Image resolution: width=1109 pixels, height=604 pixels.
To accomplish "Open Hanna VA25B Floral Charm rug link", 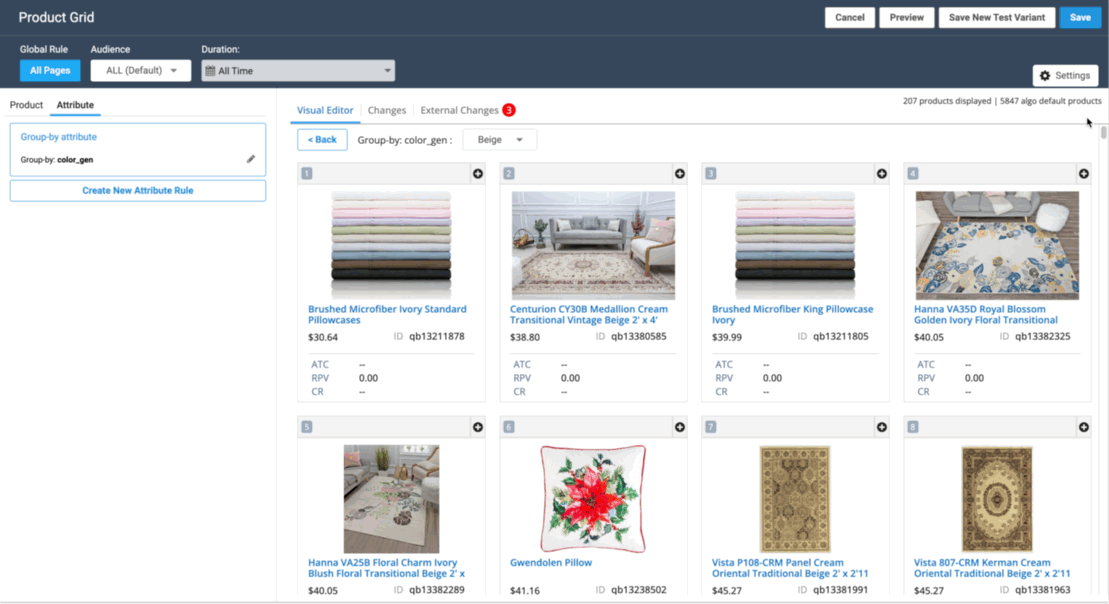I will pos(386,568).
